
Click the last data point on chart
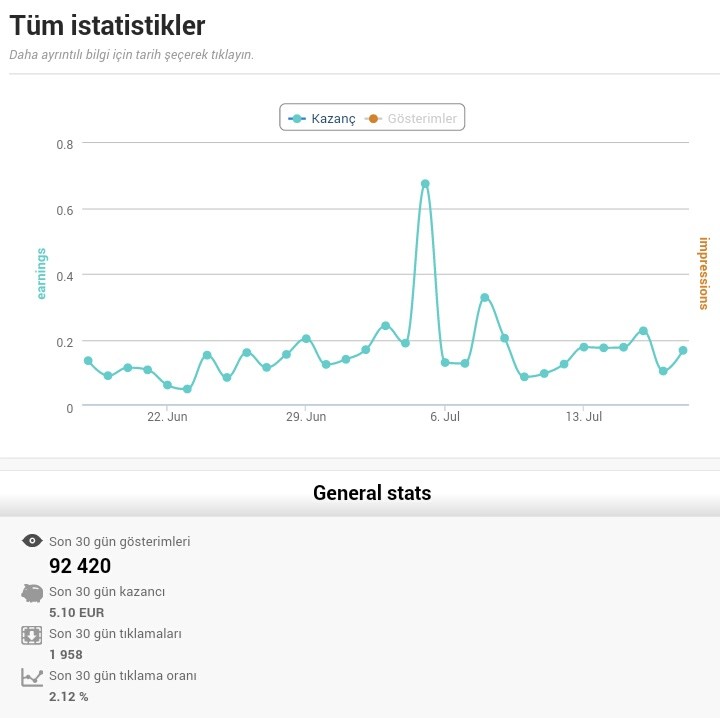pos(683,350)
